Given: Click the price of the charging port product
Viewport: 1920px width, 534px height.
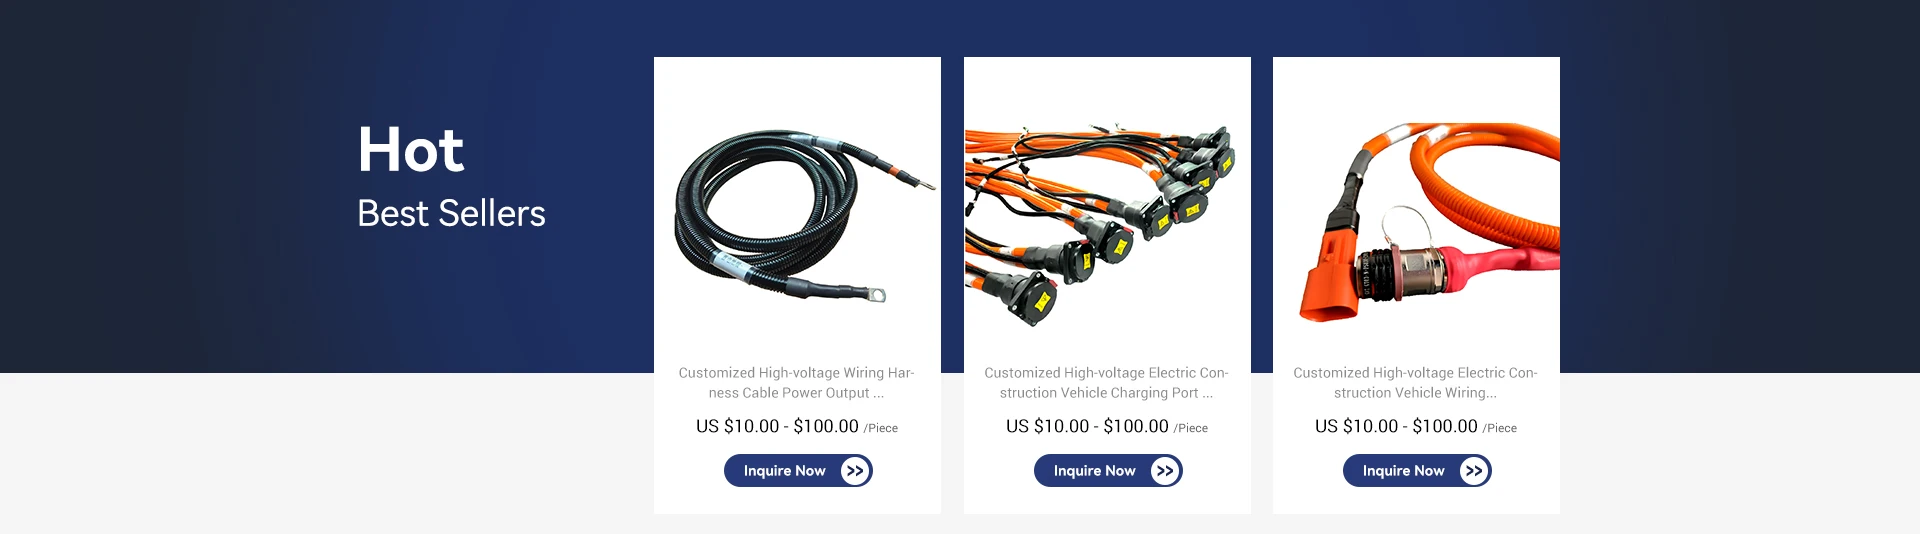Looking at the screenshot, I should coord(1087,426).
